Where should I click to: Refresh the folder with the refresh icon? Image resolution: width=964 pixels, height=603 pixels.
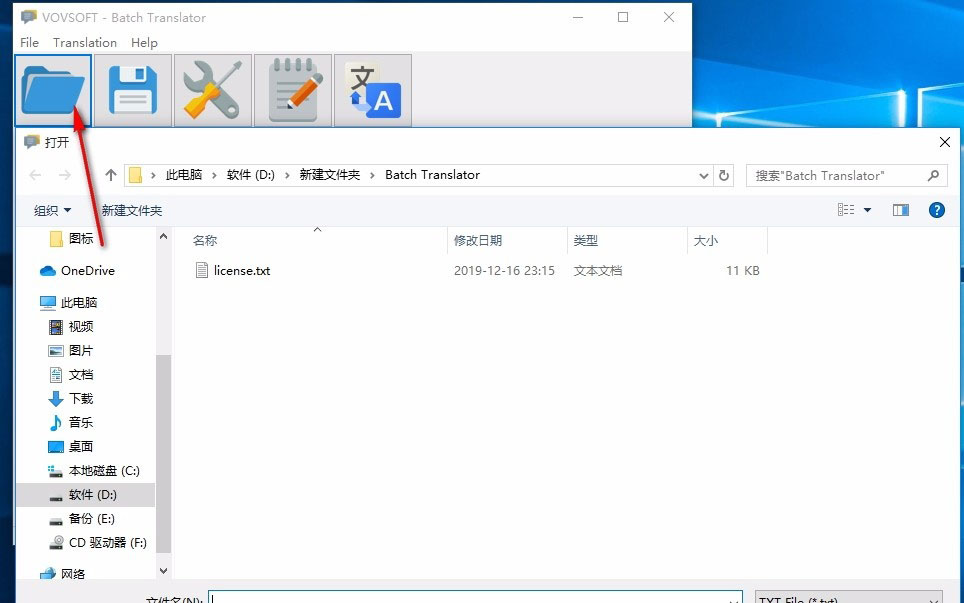[x=724, y=175]
